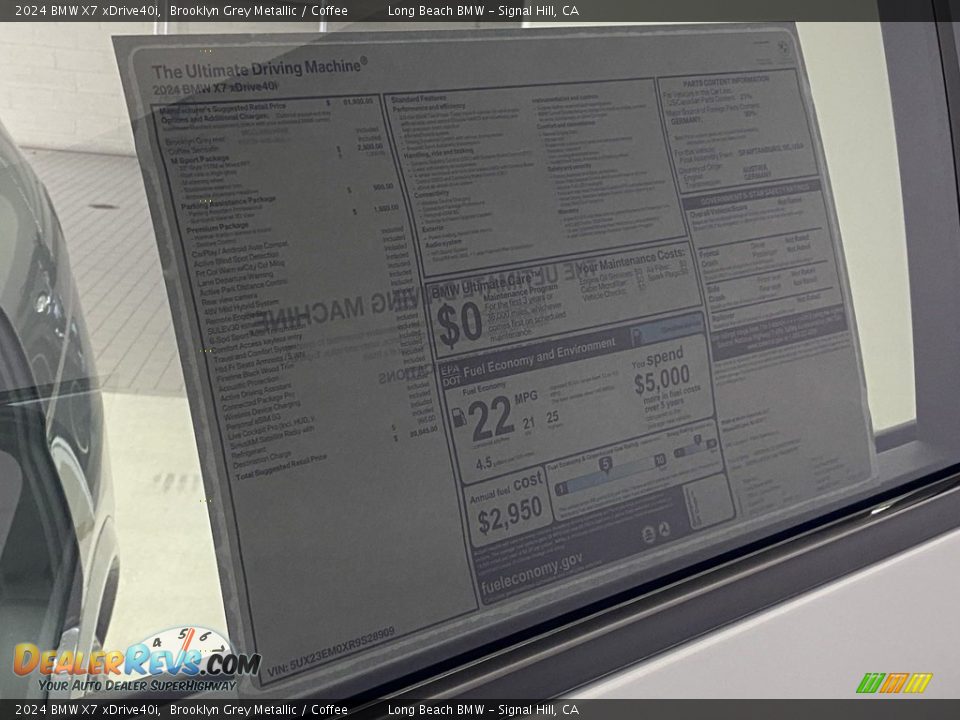Image resolution: width=960 pixels, height=720 pixels.
Task: Click the '4.5' gallons per 100 miles value
Action: coord(484,463)
